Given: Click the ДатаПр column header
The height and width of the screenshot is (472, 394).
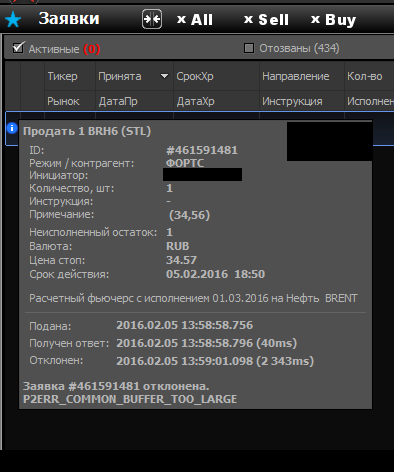Looking at the screenshot, I should [118, 101].
